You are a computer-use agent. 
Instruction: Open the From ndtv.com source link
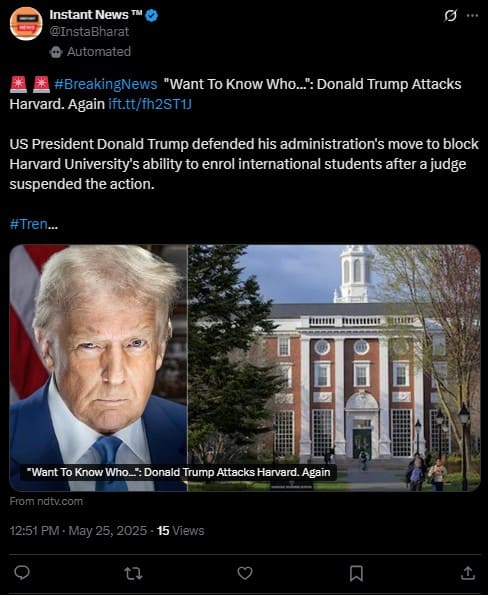(46, 501)
